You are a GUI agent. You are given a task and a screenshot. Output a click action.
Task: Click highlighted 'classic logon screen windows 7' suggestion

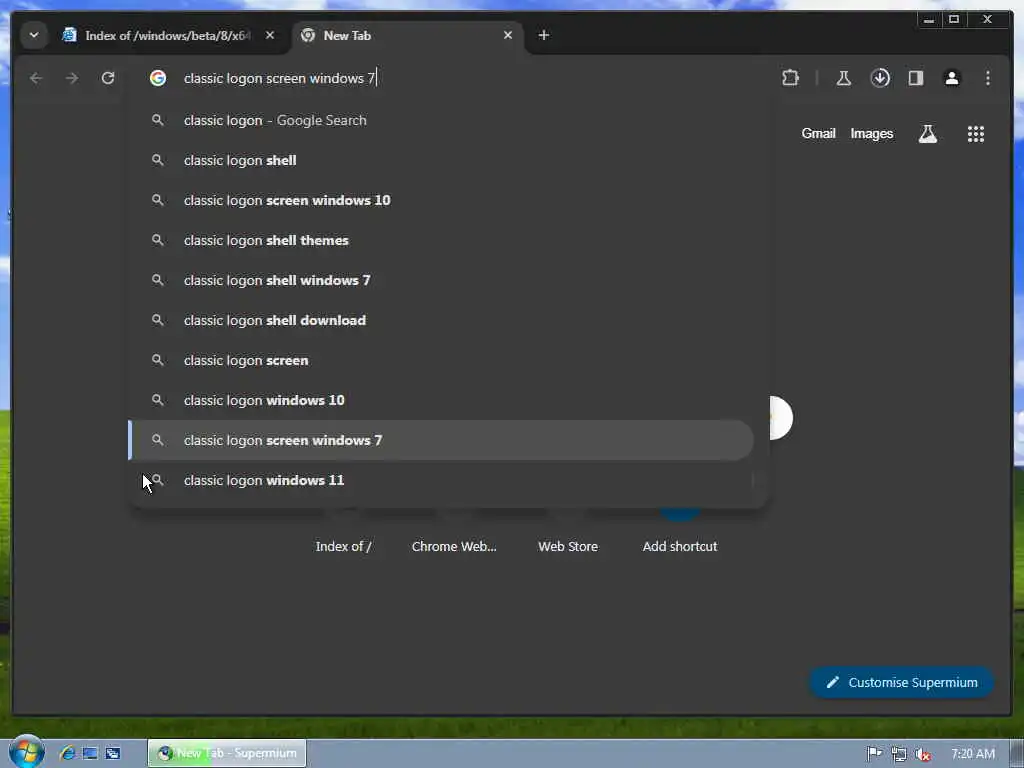(441, 440)
